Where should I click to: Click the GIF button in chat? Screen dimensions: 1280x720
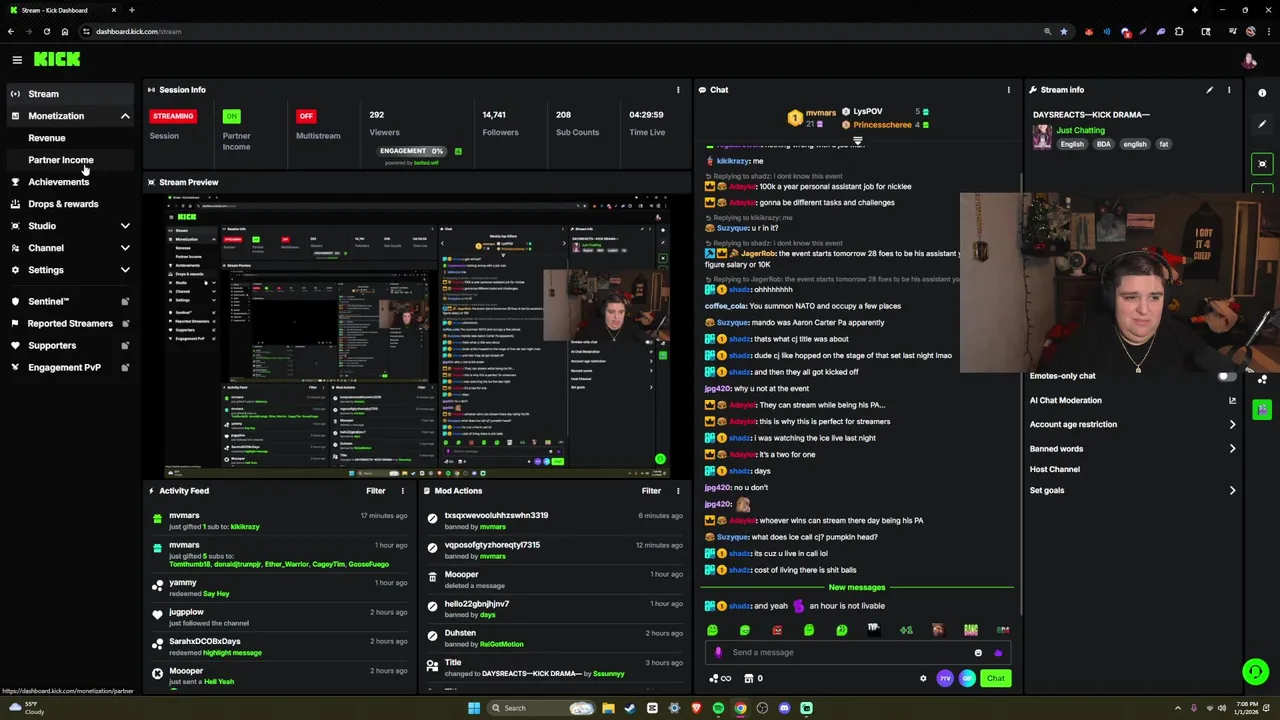tap(967, 678)
